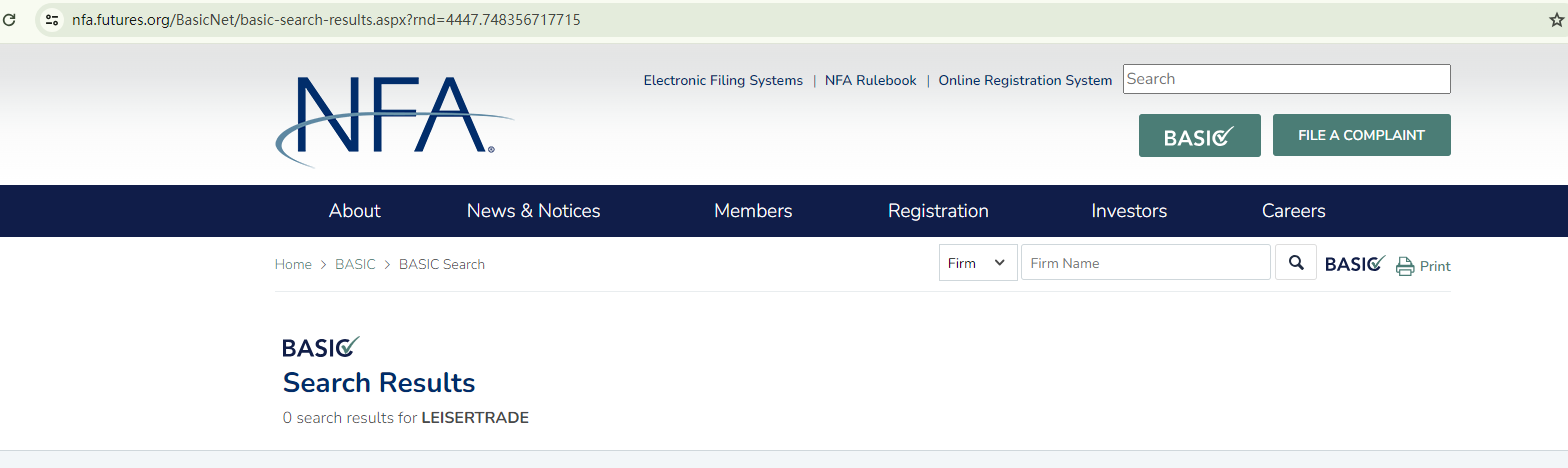Open the Electronic Filing Systems link

click(x=723, y=81)
